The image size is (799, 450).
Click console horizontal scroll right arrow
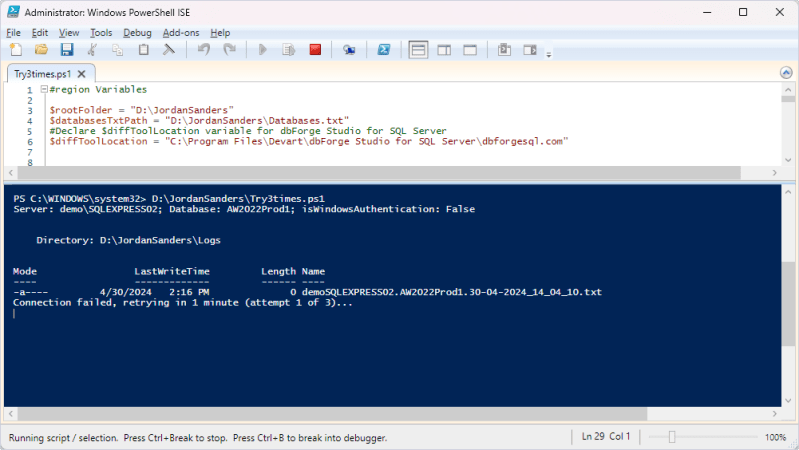[x=775, y=414]
